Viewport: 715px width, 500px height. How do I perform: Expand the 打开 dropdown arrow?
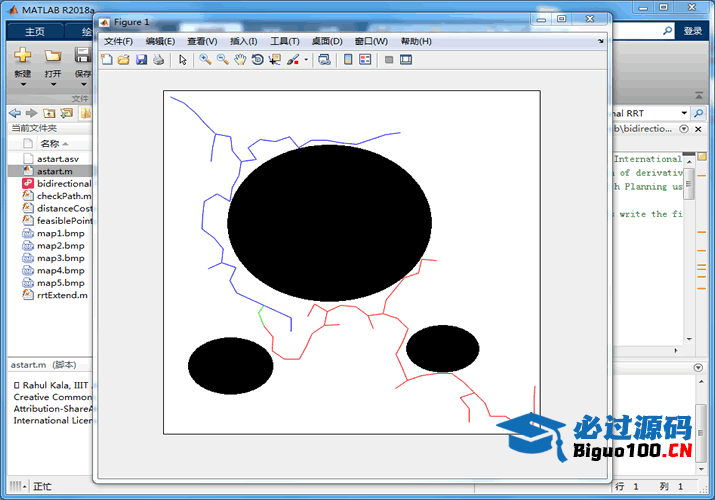coord(53,84)
